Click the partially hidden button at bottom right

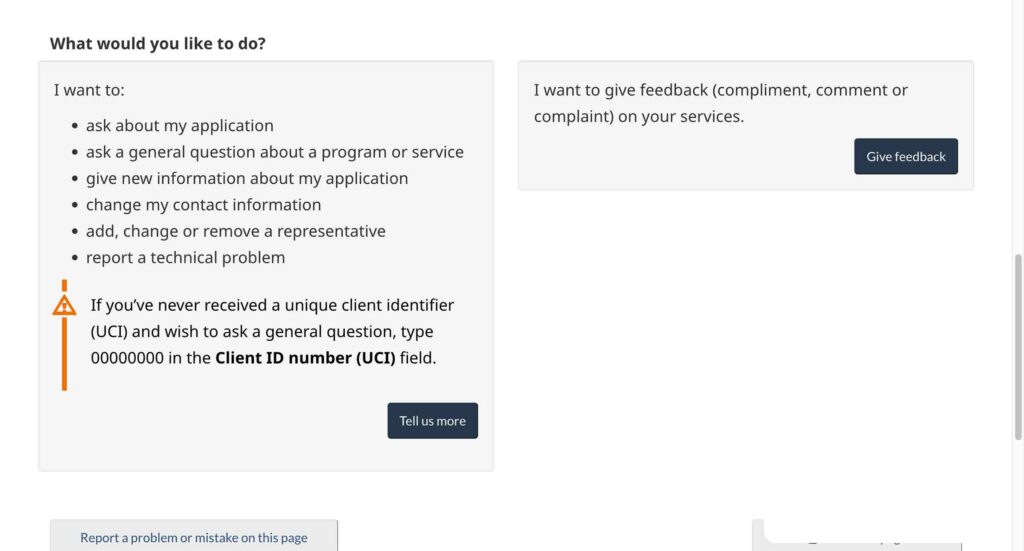(857, 536)
